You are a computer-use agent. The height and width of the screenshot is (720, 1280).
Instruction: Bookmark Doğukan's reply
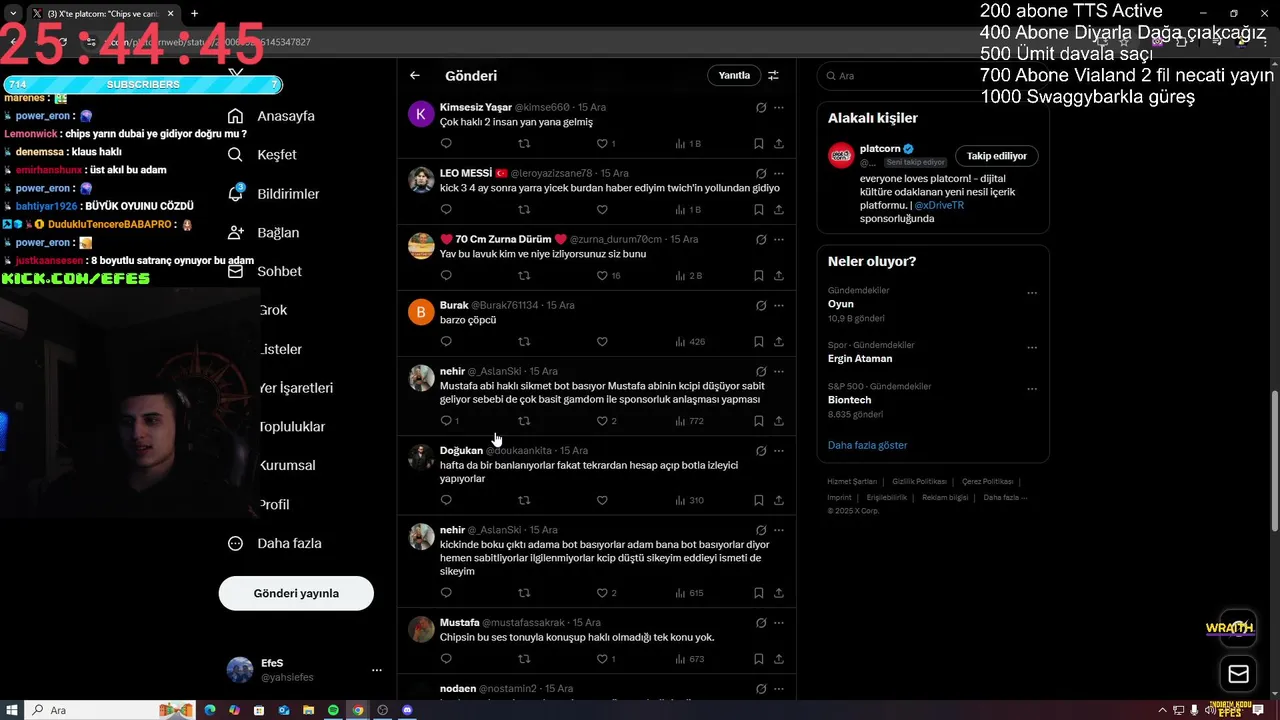tap(759, 501)
